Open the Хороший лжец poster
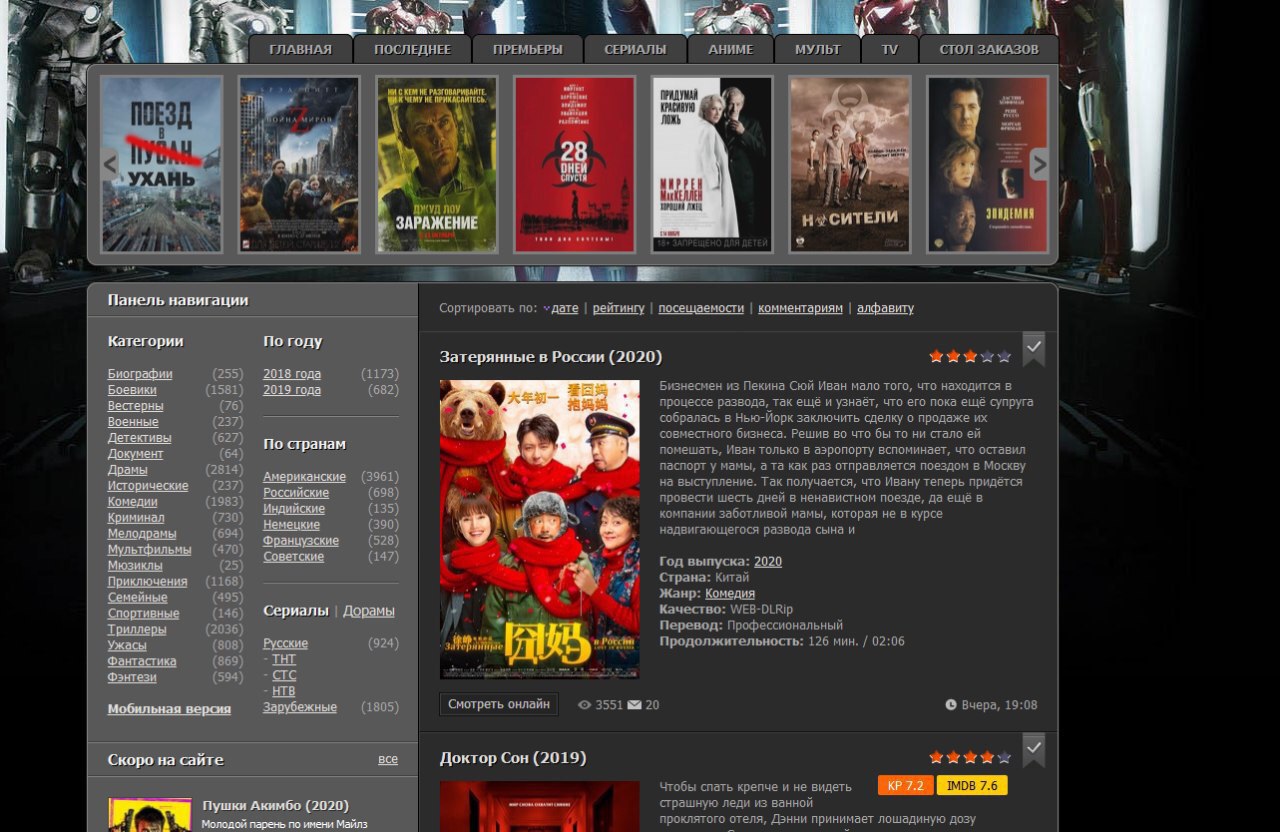The width and height of the screenshot is (1280, 832). [712, 164]
